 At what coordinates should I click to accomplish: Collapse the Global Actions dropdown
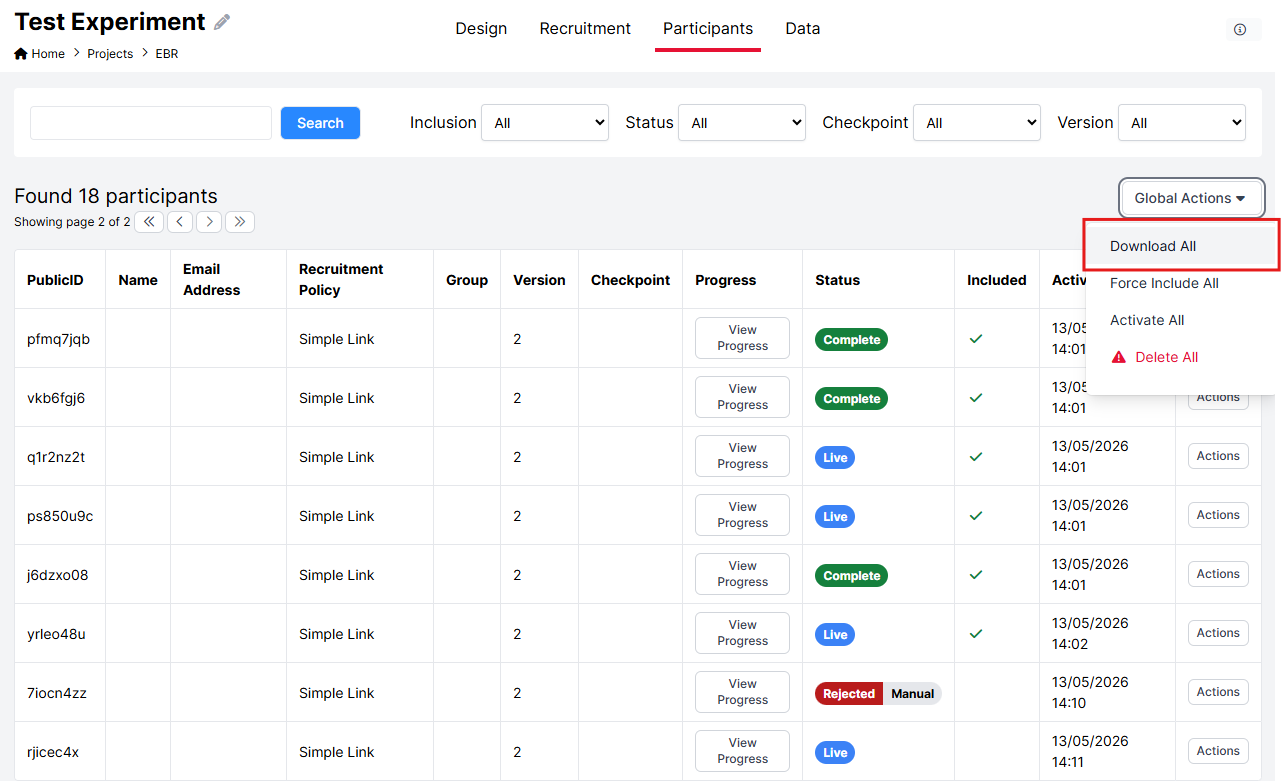coord(1192,198)
